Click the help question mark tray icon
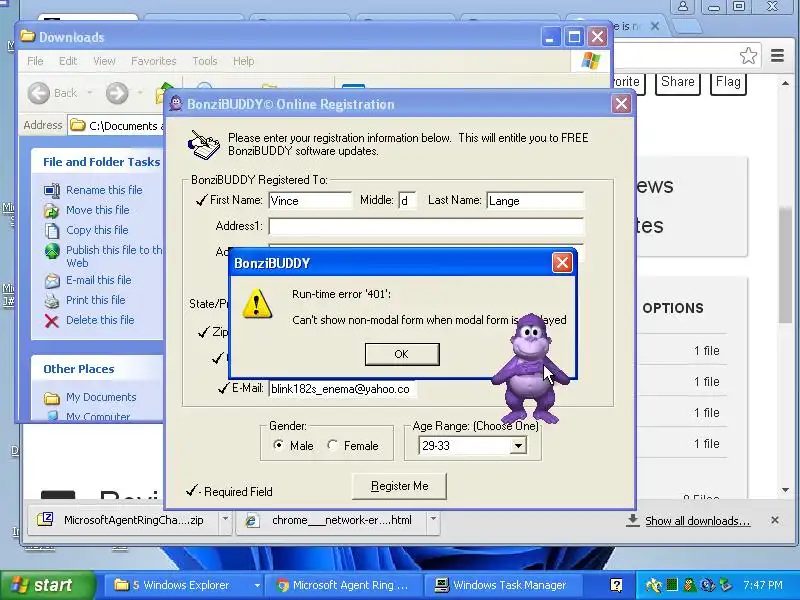The height and width of the screenshot is (600, 800). pos(616,585)
